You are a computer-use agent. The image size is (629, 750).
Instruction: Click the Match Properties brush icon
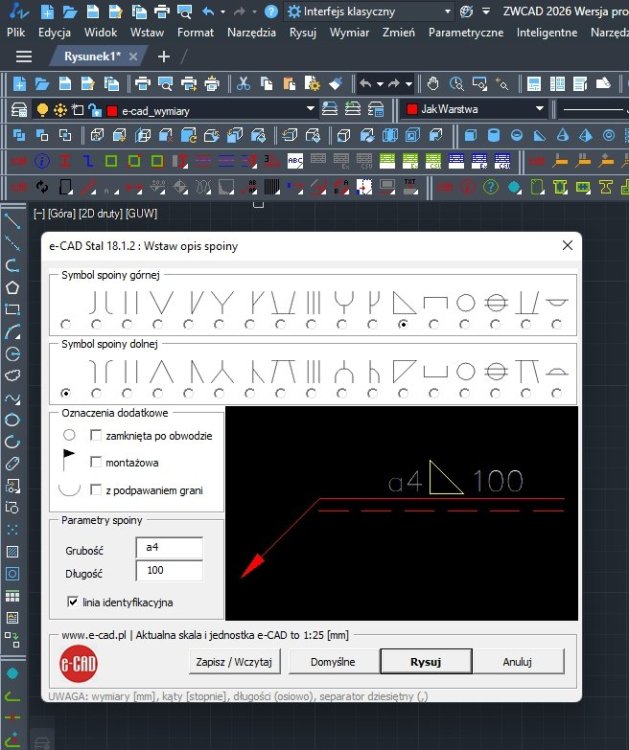coord(335,84)
